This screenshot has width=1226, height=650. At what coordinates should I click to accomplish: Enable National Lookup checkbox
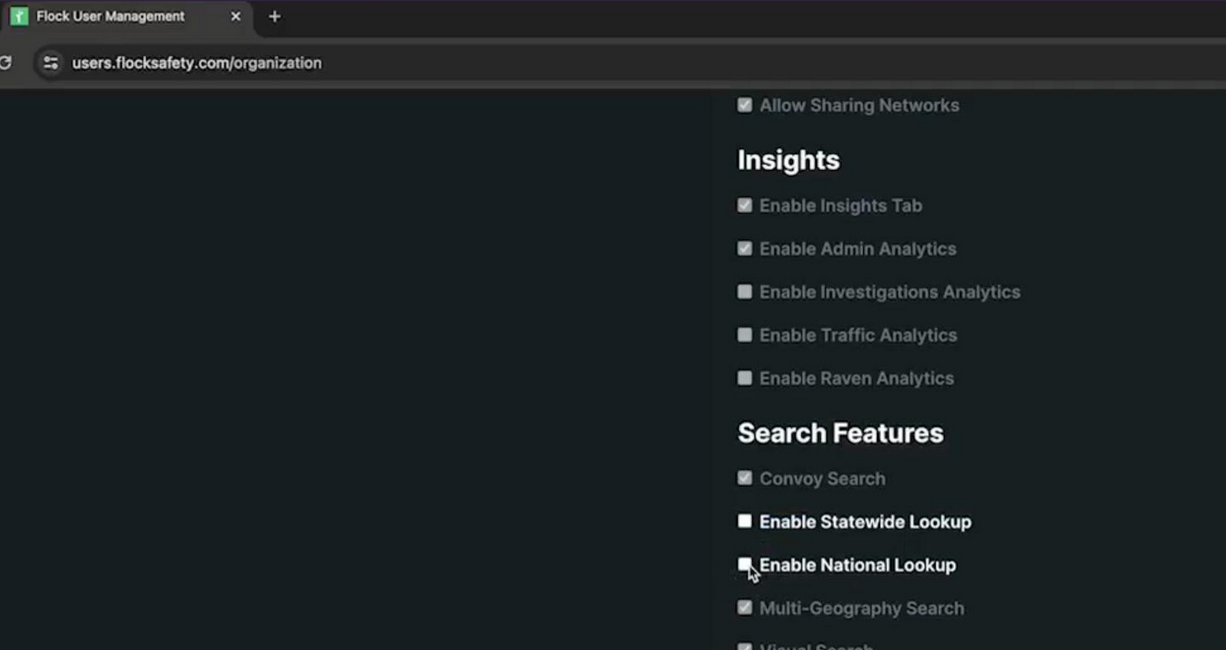tap(745, 564)
